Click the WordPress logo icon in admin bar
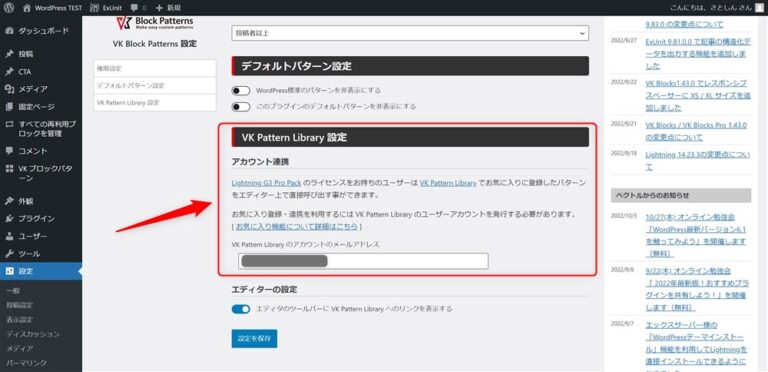Image resolution: width=768 pixels, height=372 pixels. pos(9,8)
